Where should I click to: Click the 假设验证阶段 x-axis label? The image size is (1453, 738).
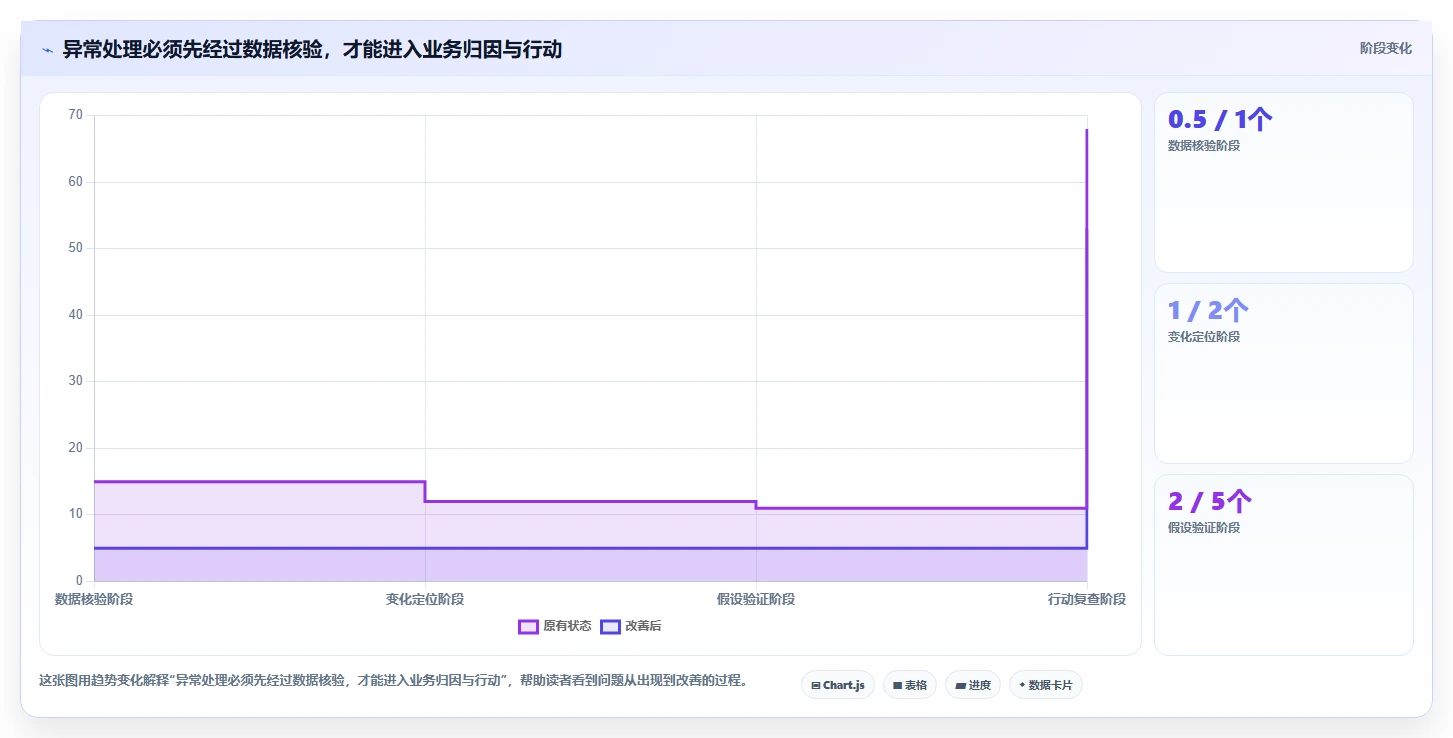click(x=756, y=599)
